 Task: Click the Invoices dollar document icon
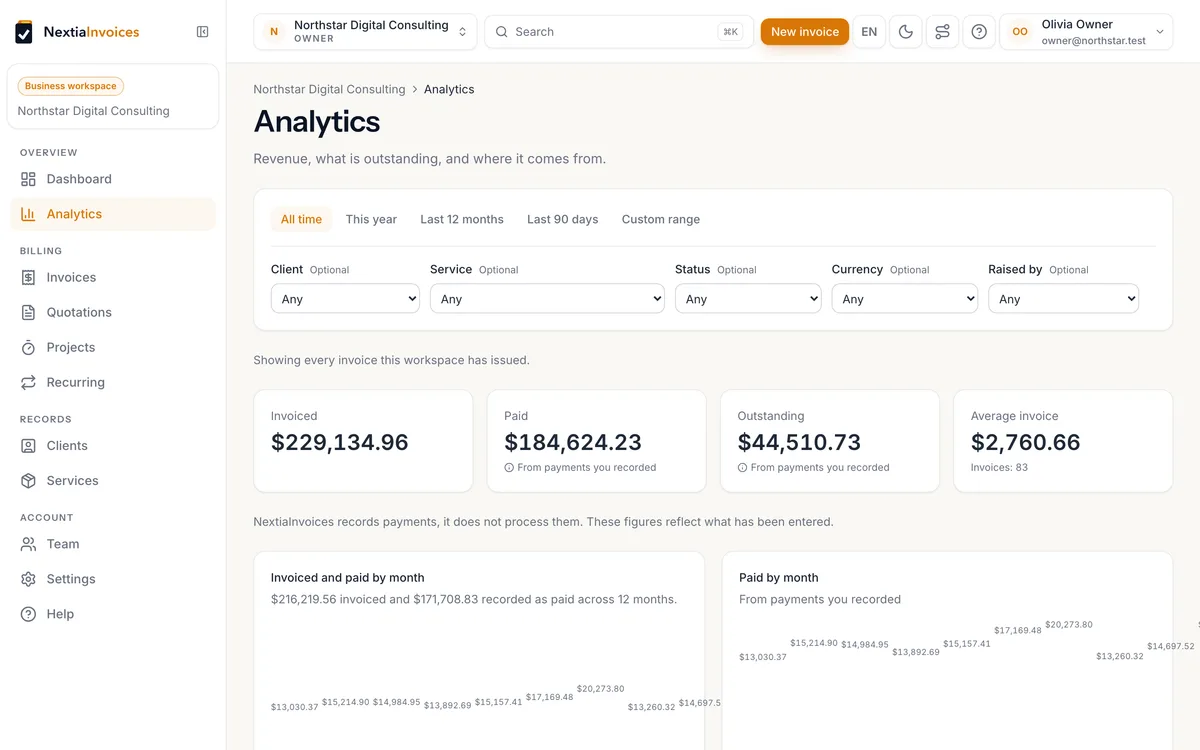click(28, 277)
